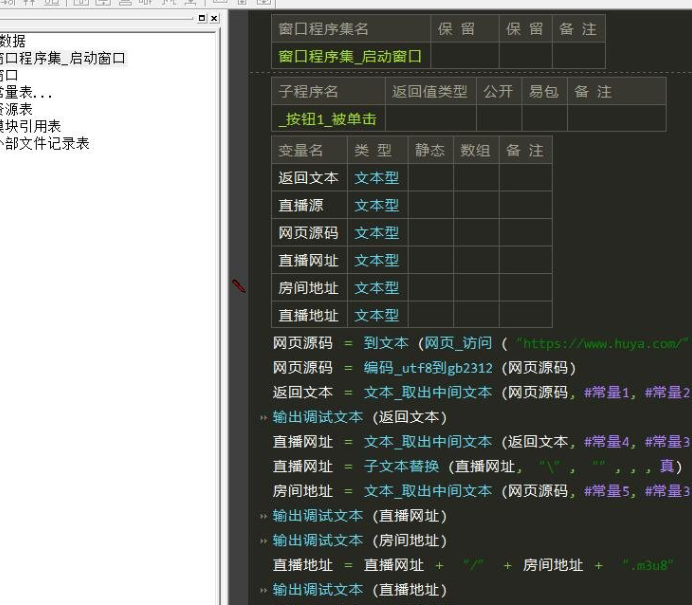Select 窗口程序集_启动窗口 in project tree
692x605 pixels.
click(x=64, y=58)
